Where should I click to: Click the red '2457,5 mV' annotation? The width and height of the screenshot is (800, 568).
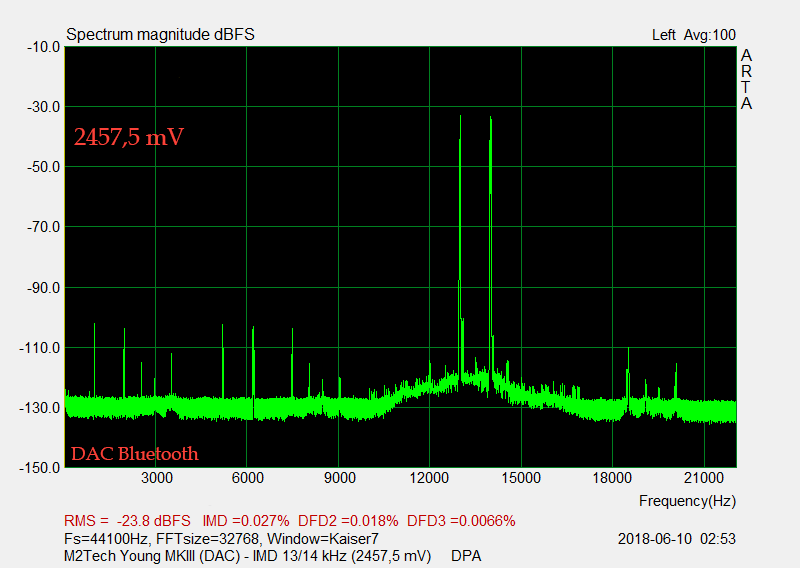pyautogui.click(x=129, y=137)
